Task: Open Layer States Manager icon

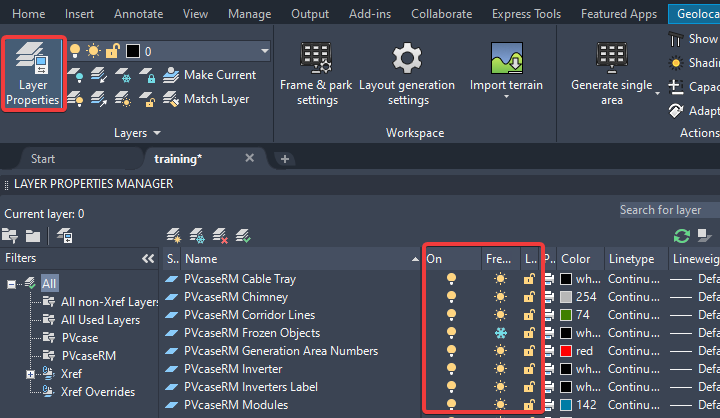Action: [64, 236]
